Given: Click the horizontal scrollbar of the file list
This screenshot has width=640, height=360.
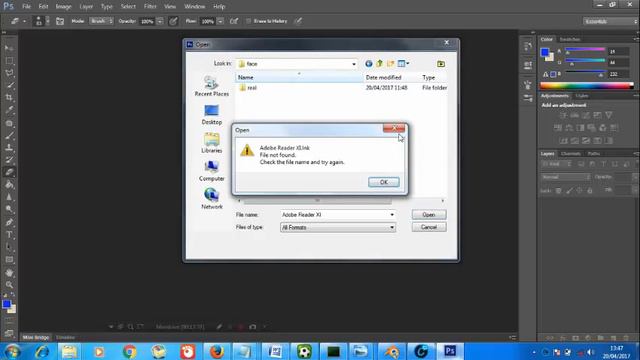Looking at the screenshot, I should coord(317,200).
